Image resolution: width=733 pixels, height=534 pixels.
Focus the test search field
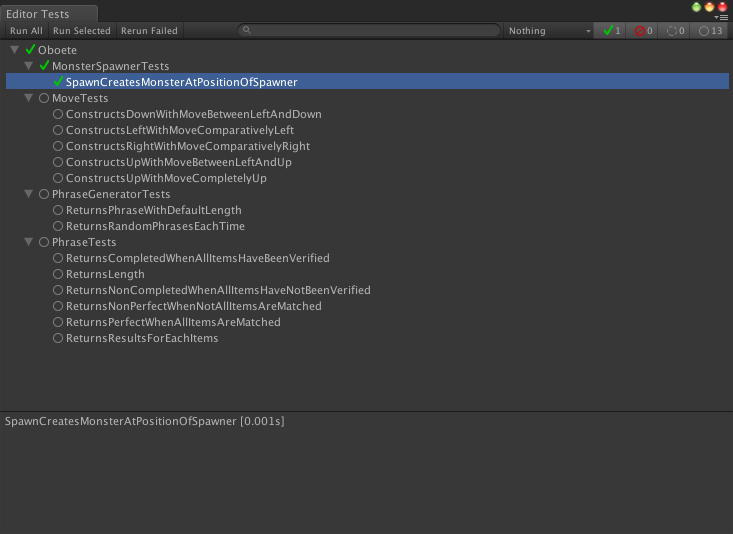click(x=369, y=30)
